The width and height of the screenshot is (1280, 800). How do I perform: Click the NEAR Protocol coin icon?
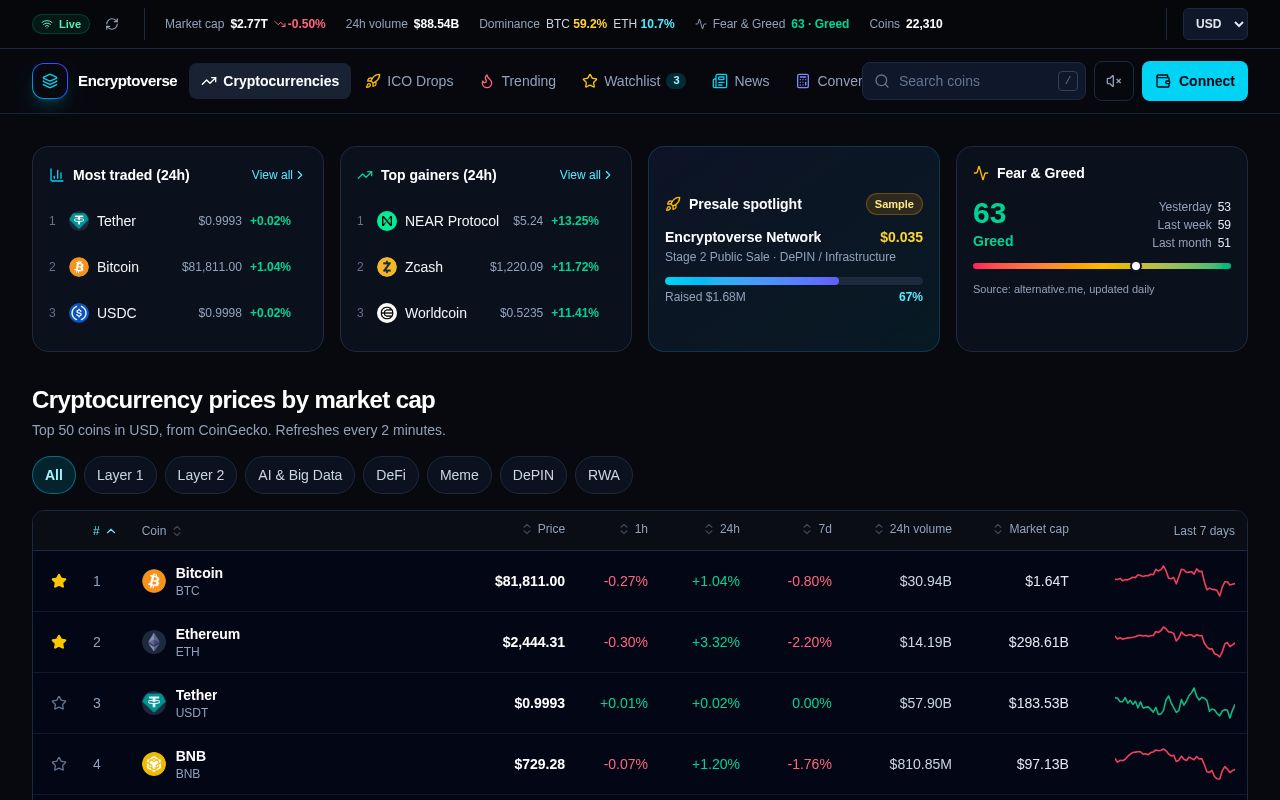387,221
